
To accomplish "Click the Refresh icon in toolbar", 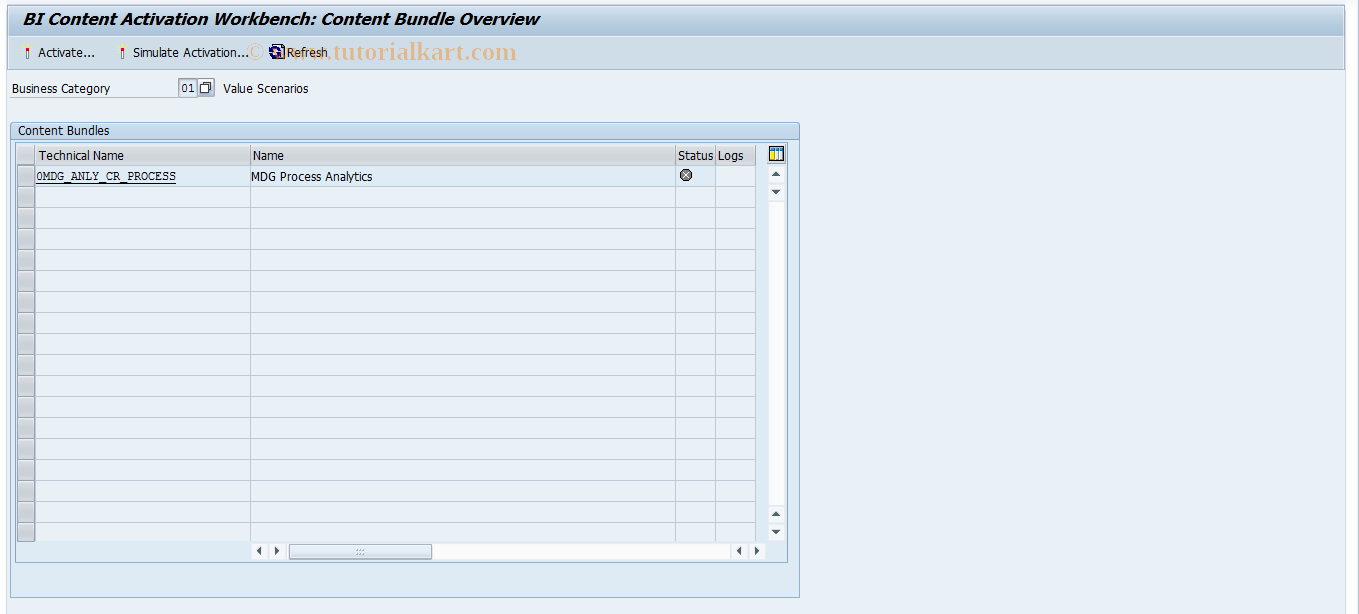I will [277, 52].
